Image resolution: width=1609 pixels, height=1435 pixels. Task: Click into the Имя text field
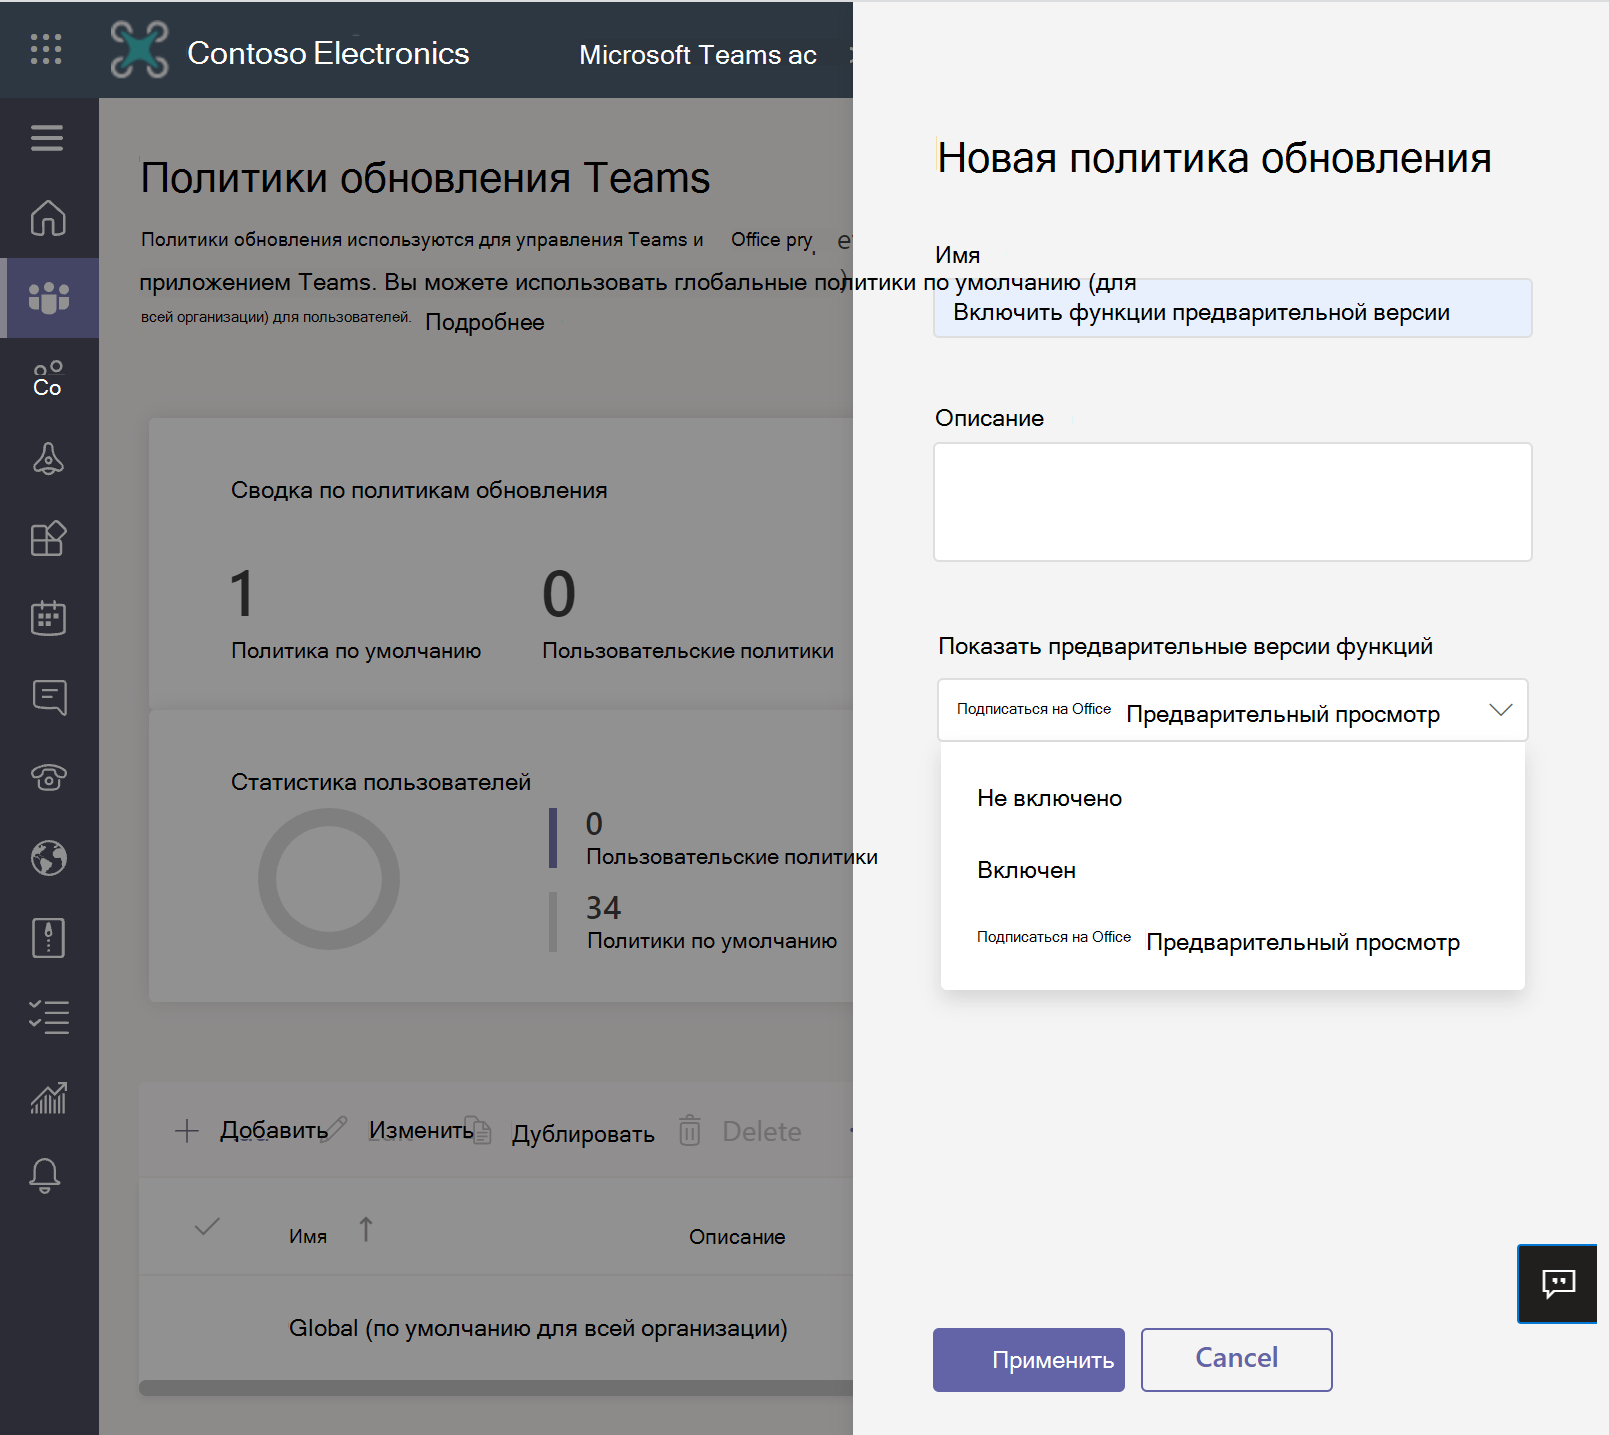[x=1232, y=308]
